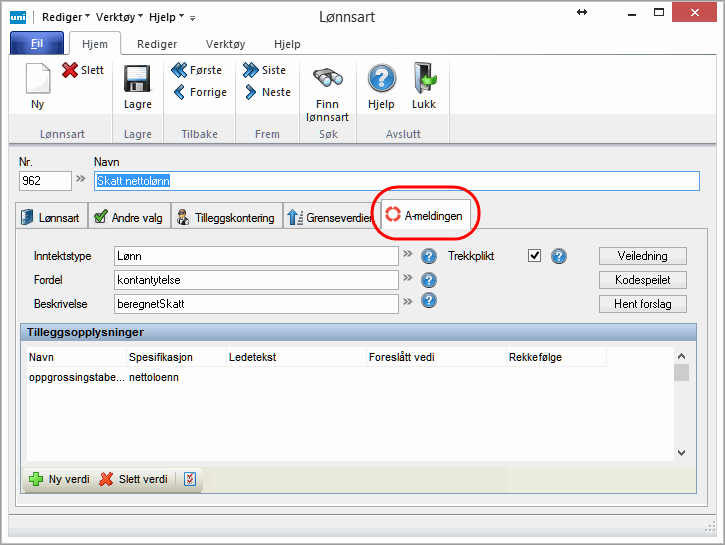Click the Hent forslag button
This screenshot has height=545, width=725.
point(642,304)
